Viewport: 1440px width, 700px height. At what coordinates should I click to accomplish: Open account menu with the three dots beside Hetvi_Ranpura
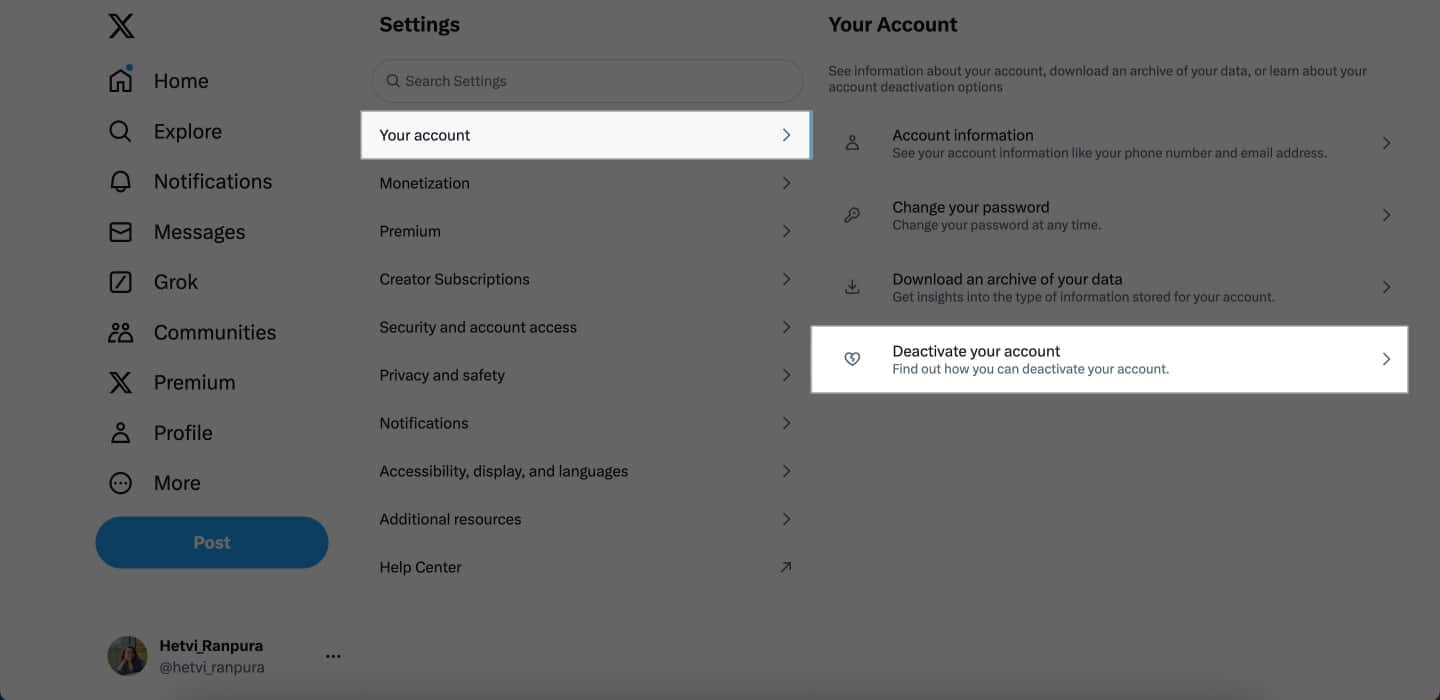tap(333, 656)
